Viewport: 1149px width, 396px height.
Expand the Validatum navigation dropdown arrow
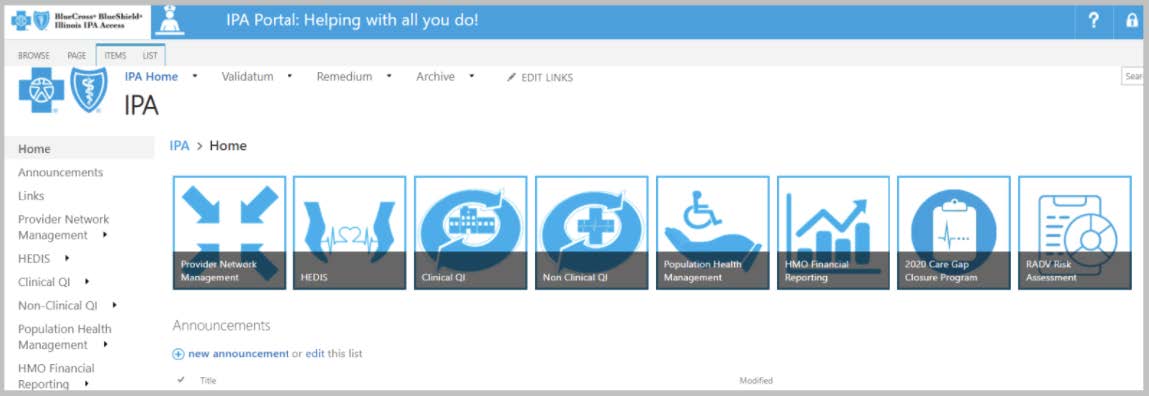click(290, 76)
